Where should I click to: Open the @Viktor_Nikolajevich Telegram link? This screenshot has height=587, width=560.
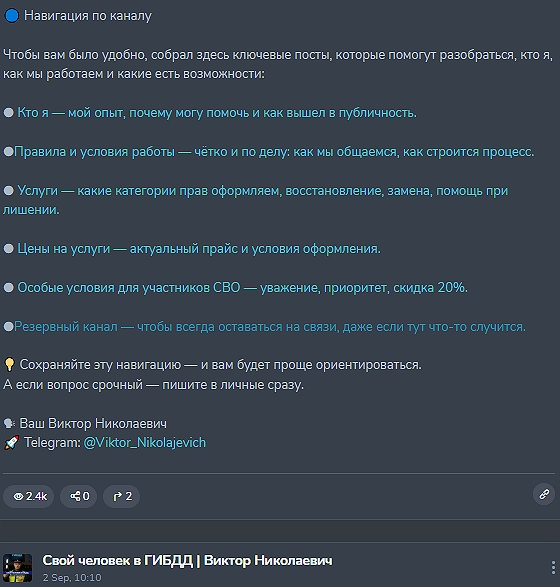click(145, 442)
